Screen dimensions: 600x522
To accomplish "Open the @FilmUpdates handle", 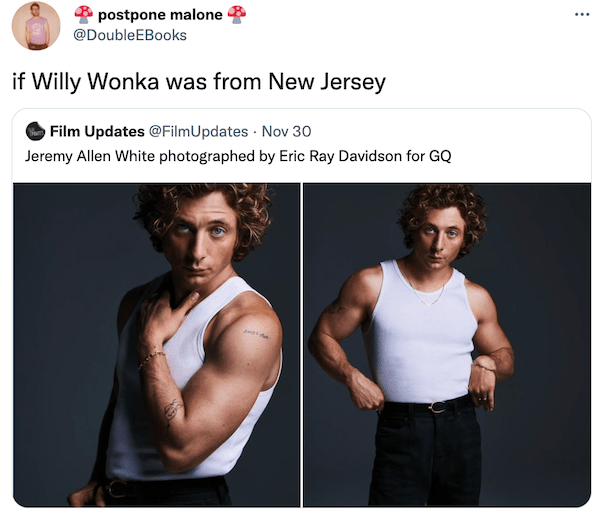I will 198,132.
